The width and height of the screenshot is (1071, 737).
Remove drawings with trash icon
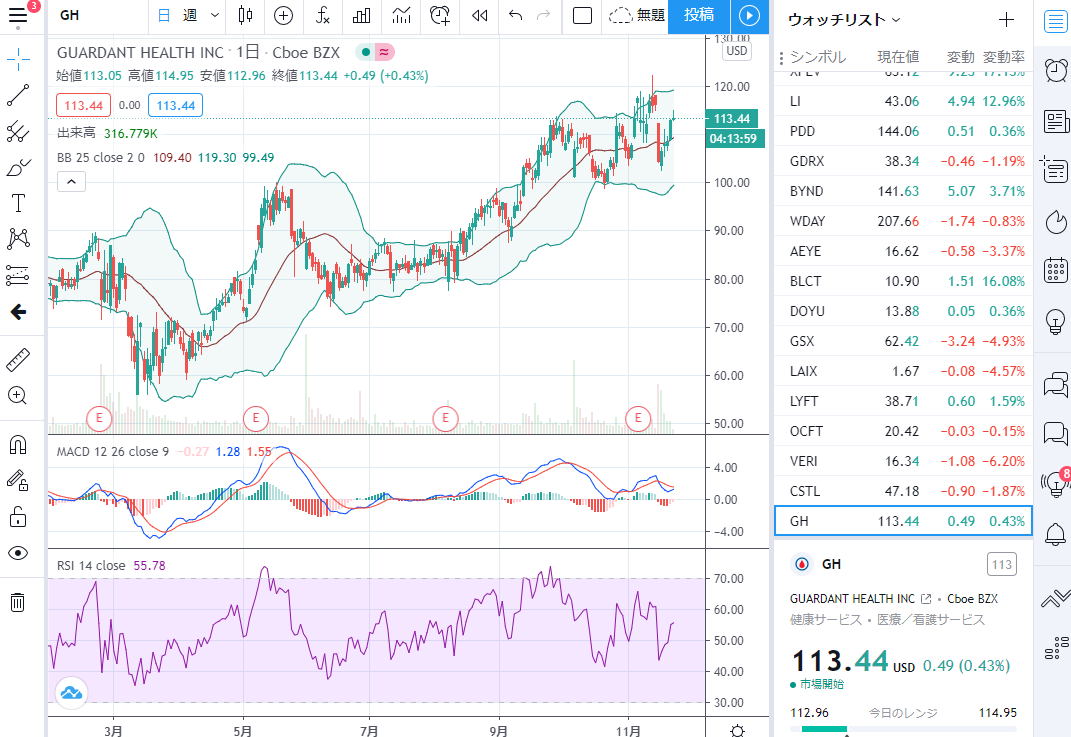click(18, 602)
